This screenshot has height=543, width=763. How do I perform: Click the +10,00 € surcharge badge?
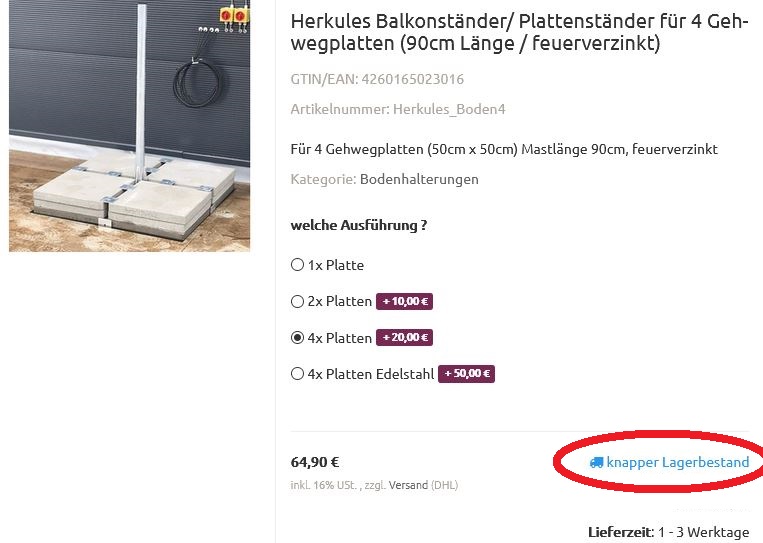[x=404, y=301]
